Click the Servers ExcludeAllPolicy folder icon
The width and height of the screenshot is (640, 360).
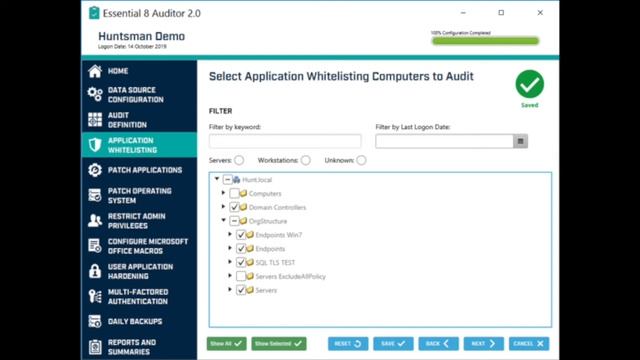pyautogui.click(x=250, y=276)
